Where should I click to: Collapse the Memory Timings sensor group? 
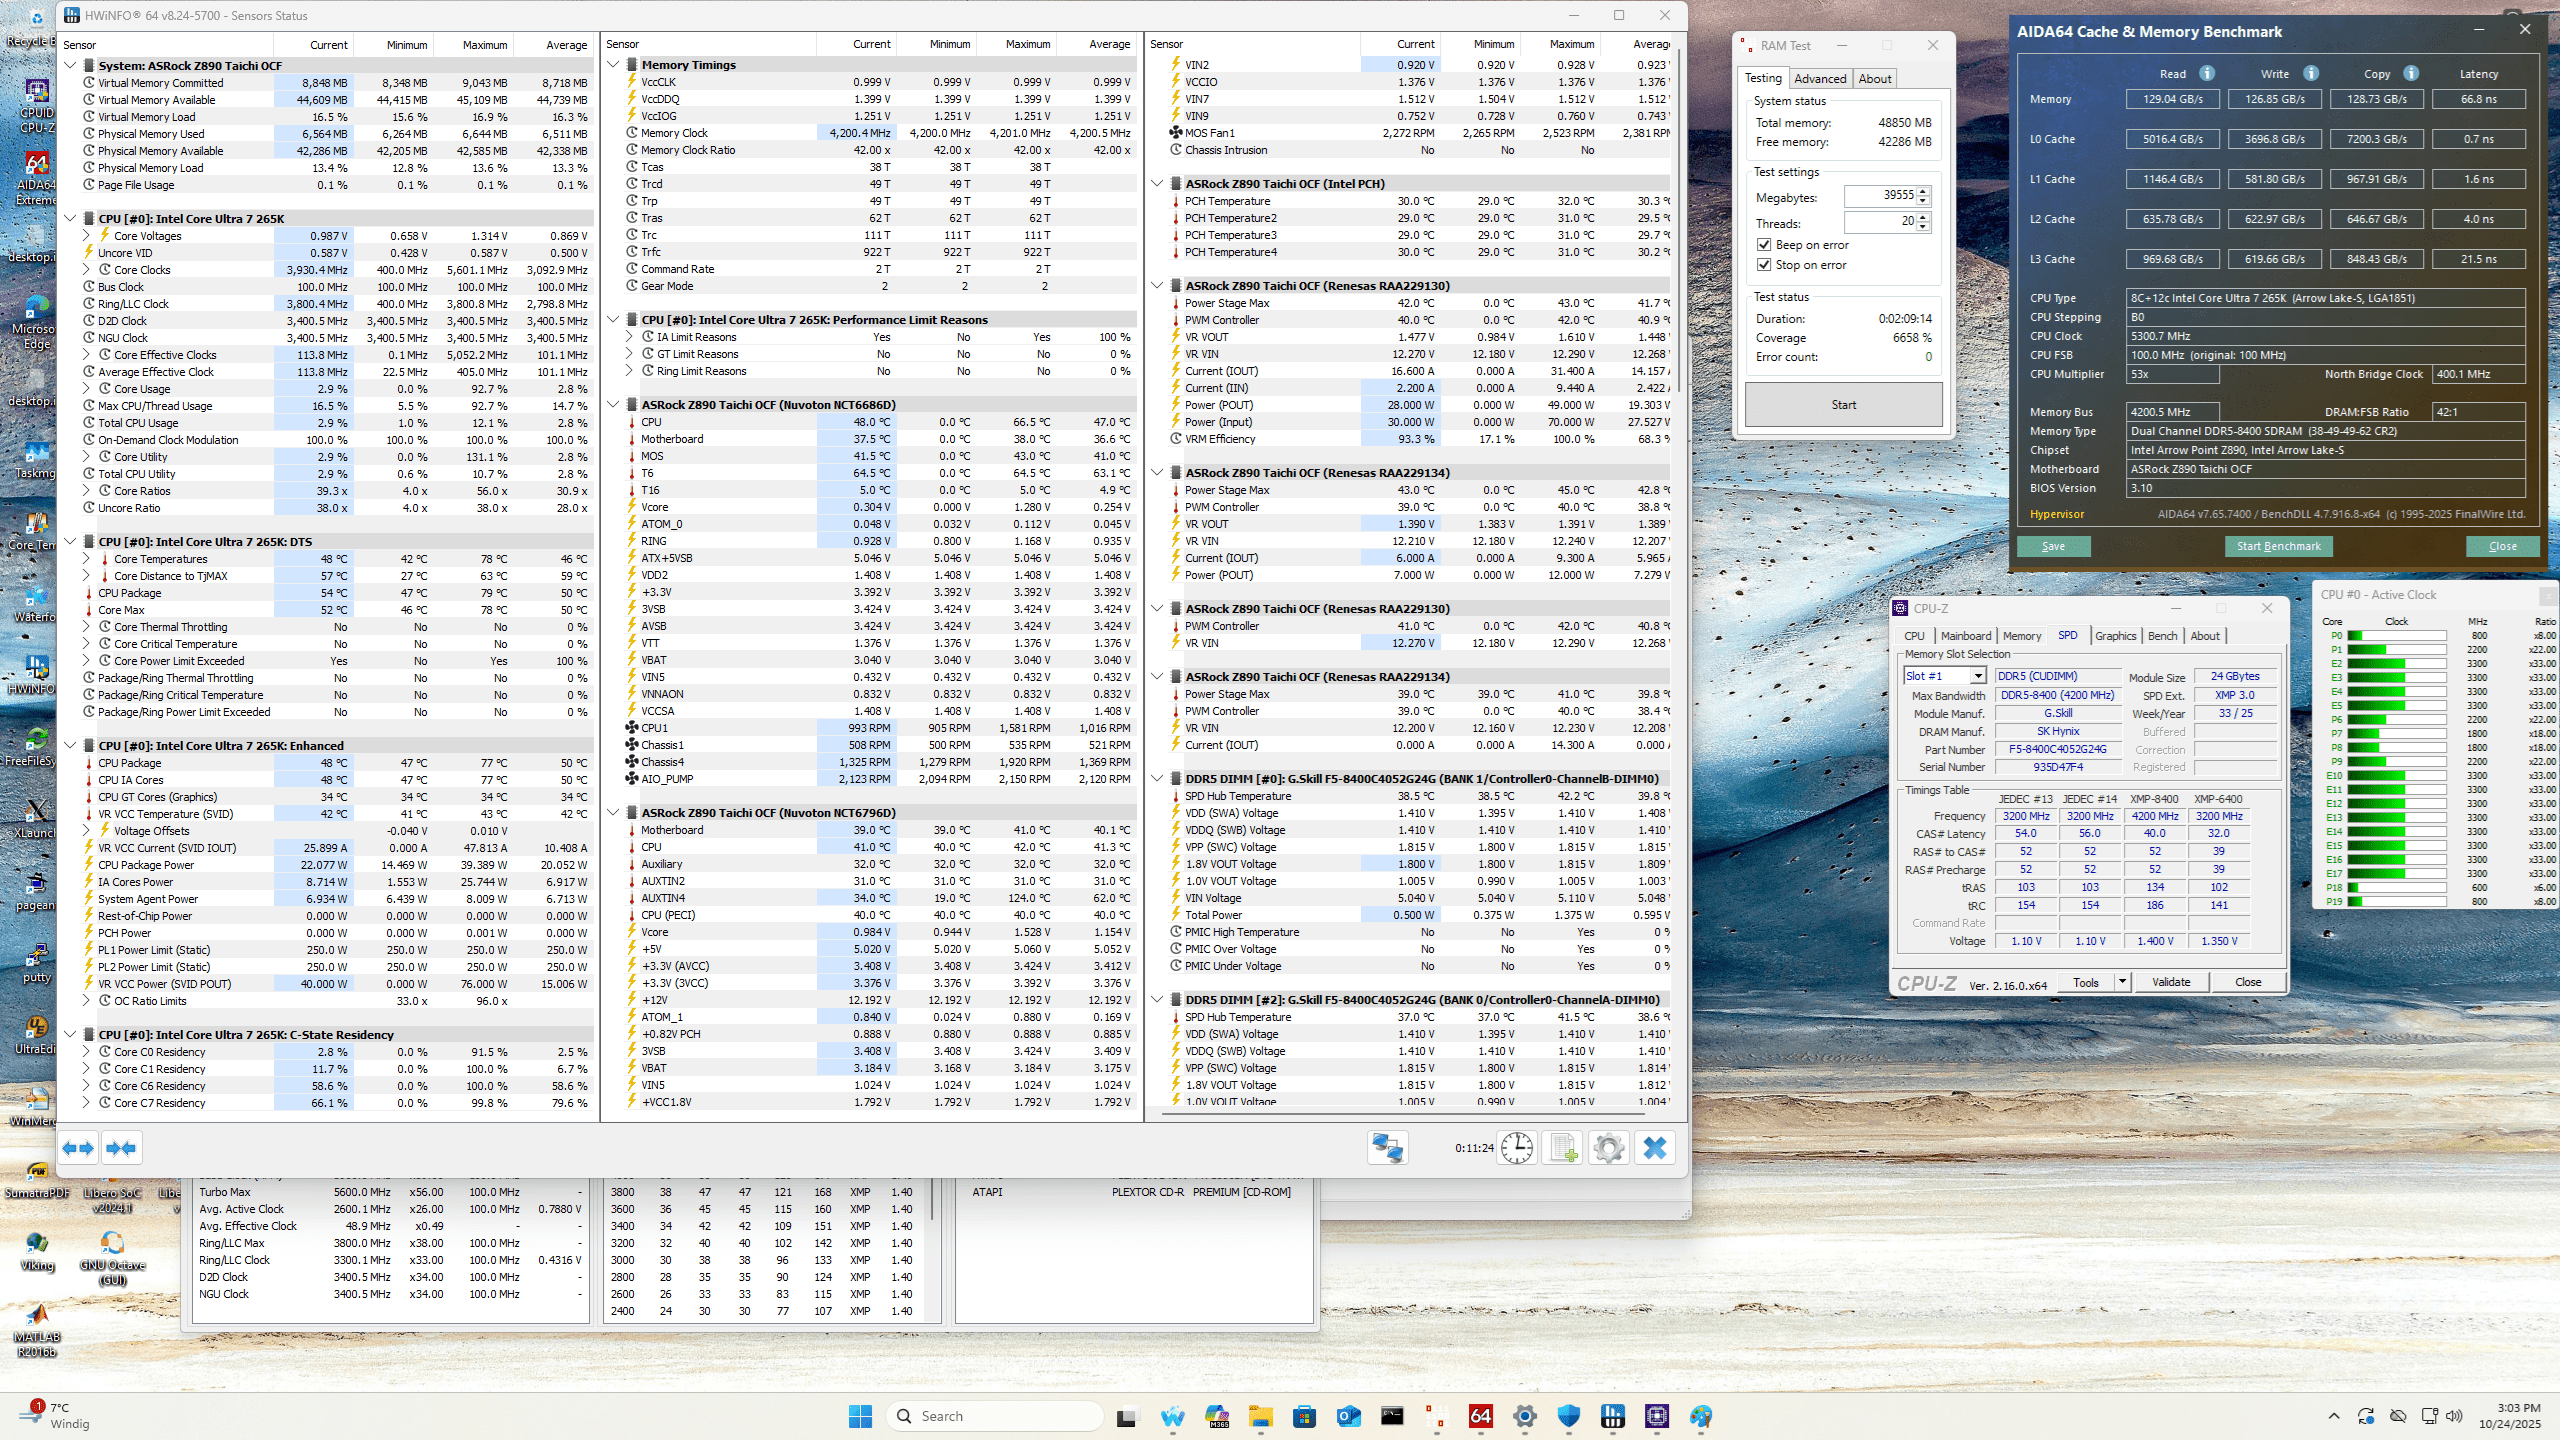[x=613, y=64]
